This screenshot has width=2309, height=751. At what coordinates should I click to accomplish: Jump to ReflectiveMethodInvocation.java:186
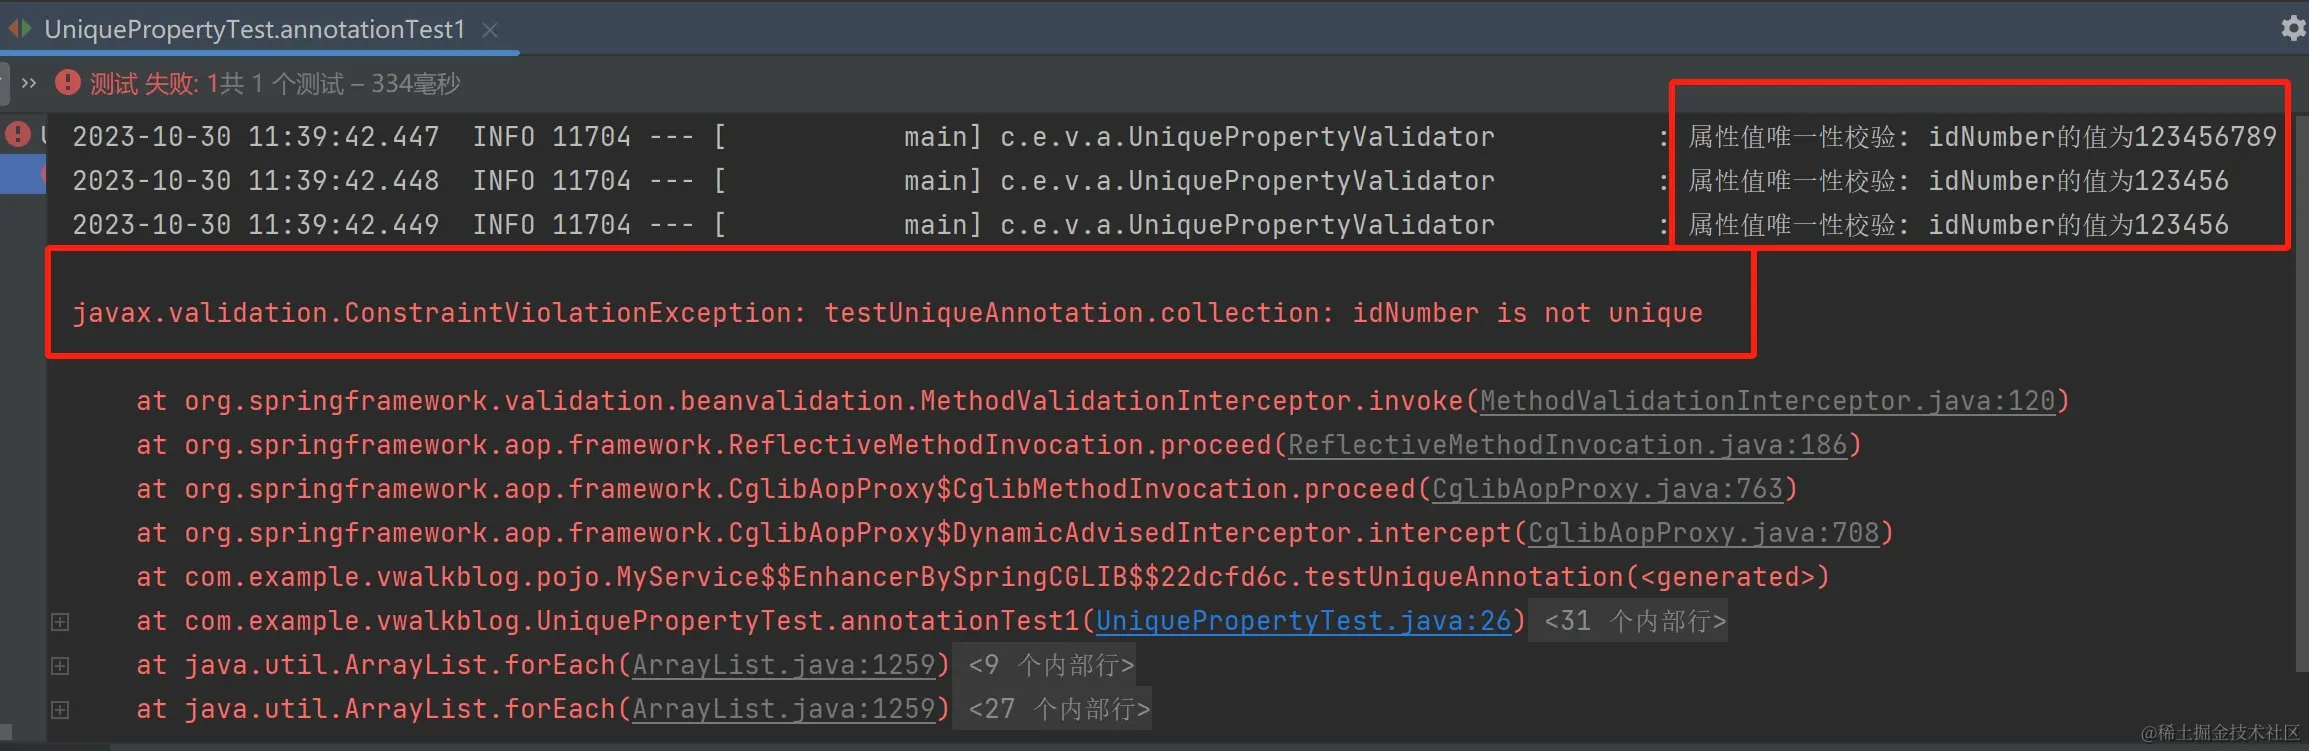(1567, 445)
